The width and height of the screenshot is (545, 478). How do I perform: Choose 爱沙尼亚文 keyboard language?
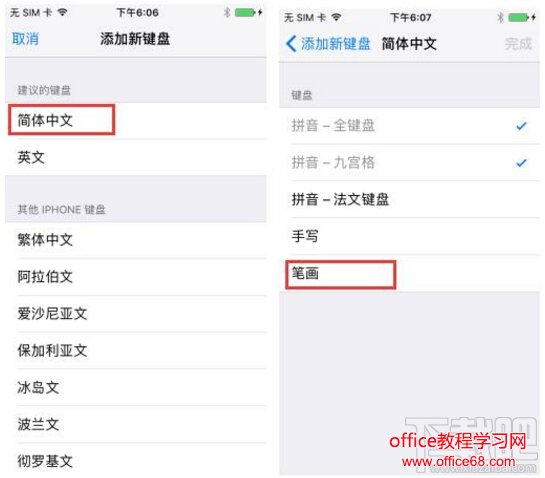click(x=136, y=314)
